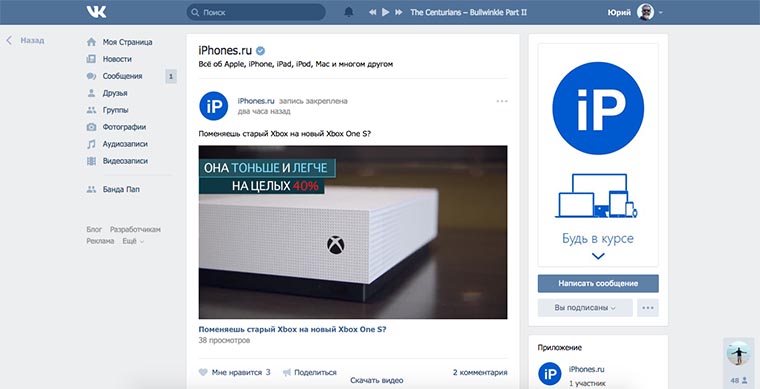Open the verified checkmark beside iPhones.ru

pos(260,50)
